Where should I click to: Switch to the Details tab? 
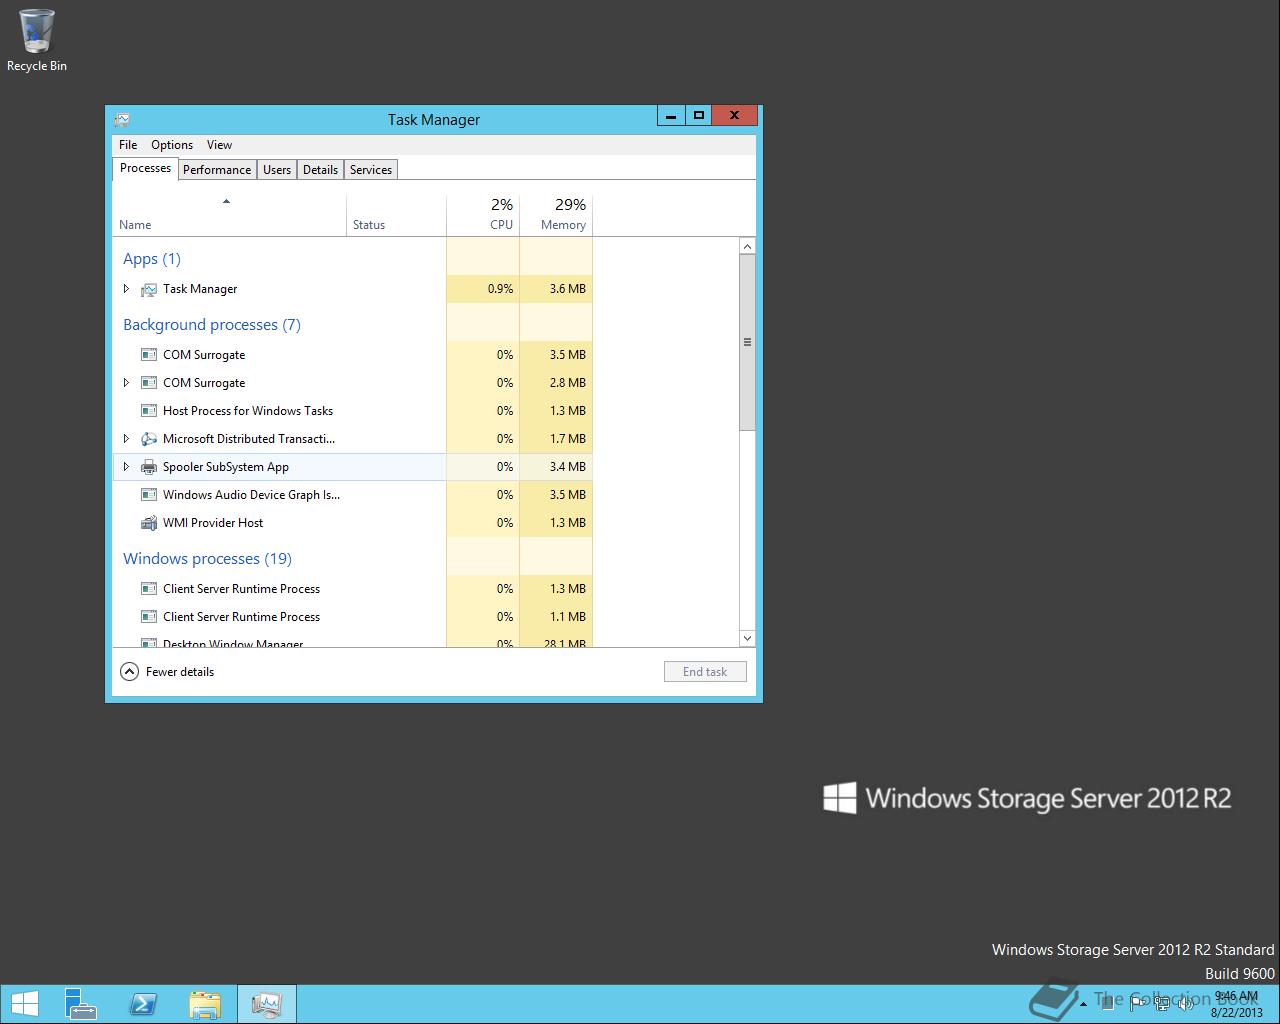pyautogui.click(x=320, y=170)
